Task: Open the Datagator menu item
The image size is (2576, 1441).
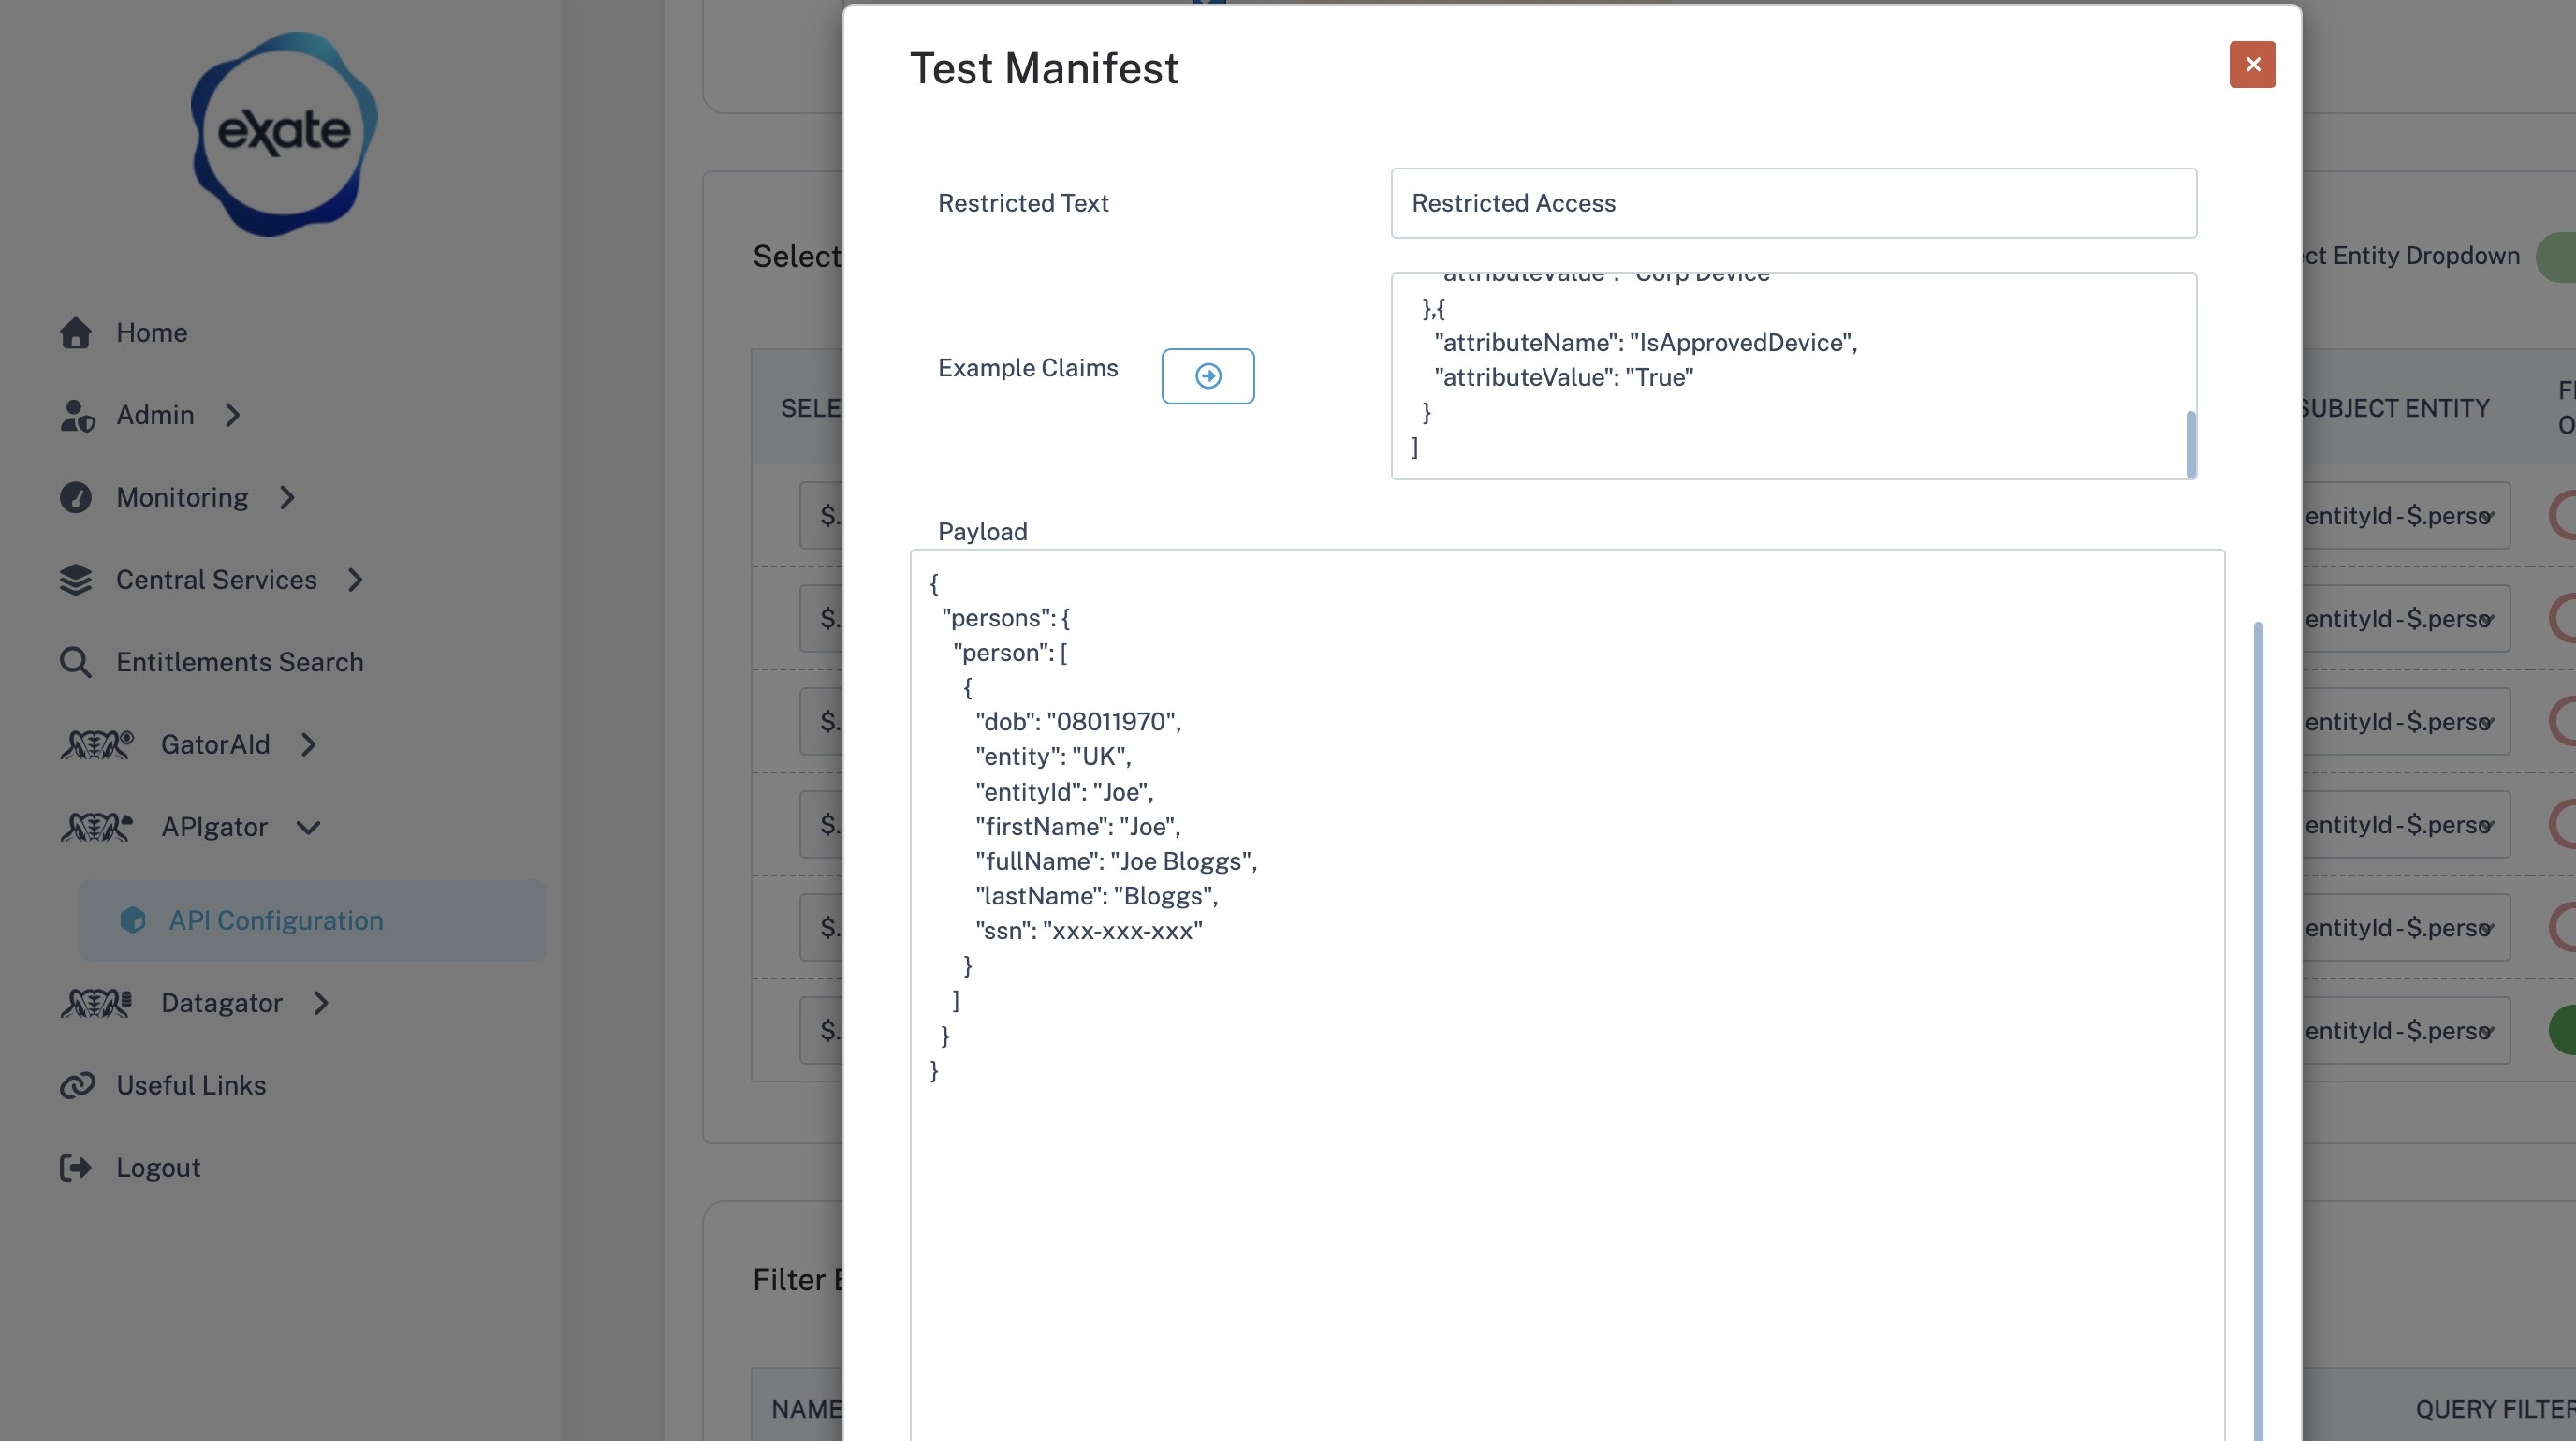Action: 221,1003
